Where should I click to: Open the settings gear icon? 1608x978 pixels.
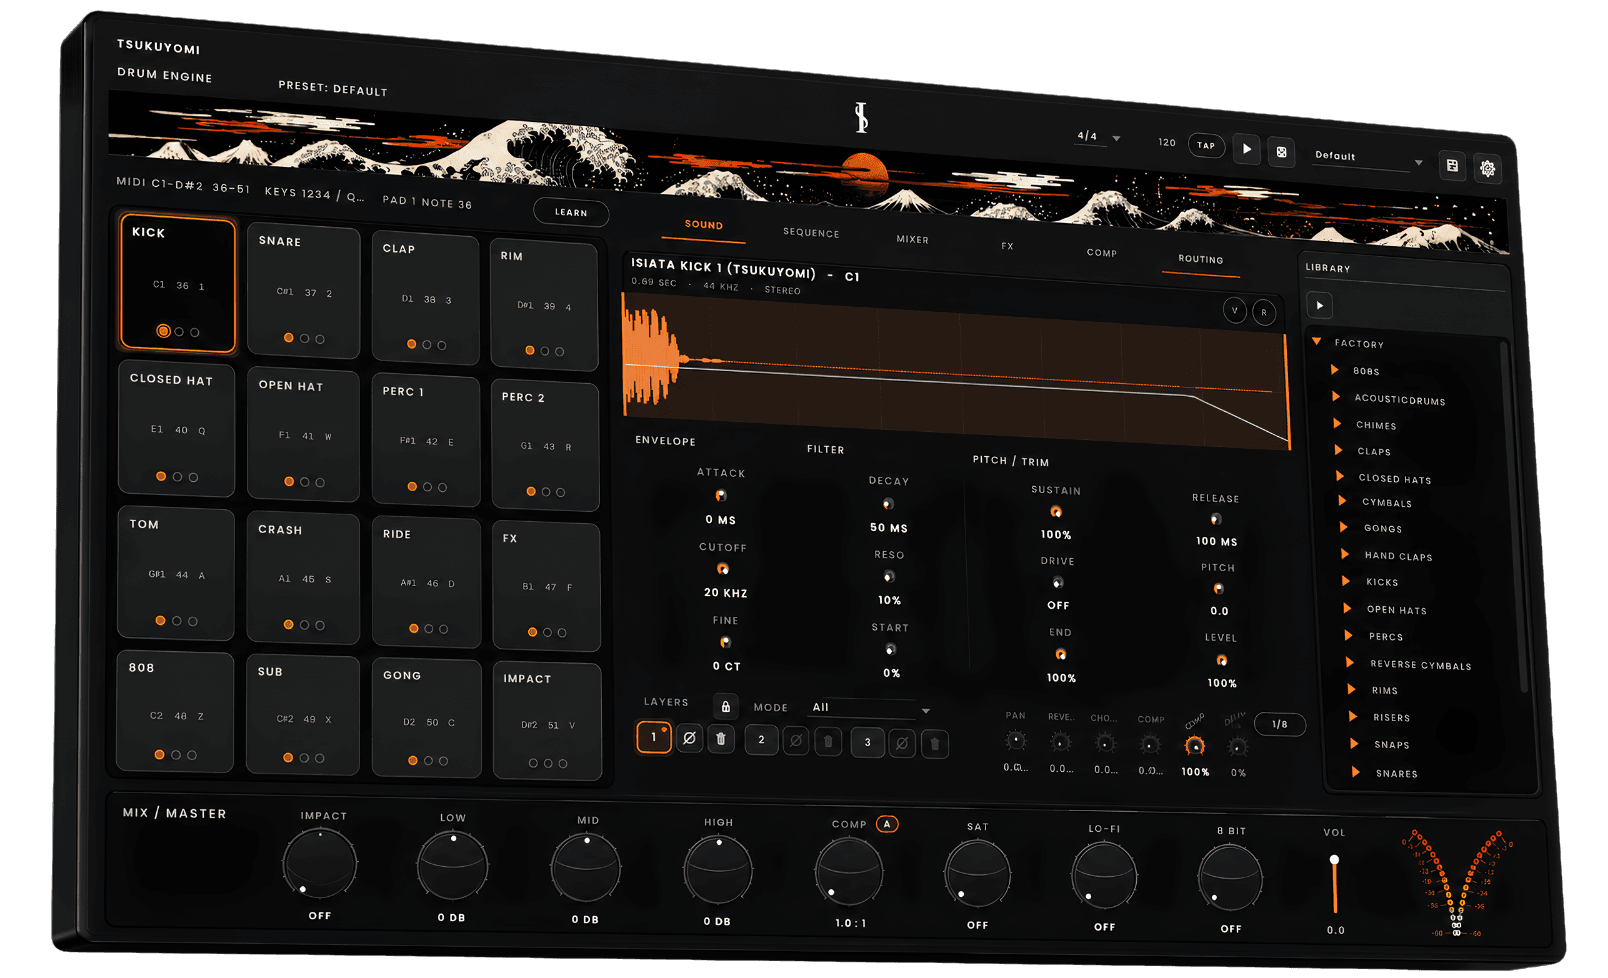[x=1487, y=169]
